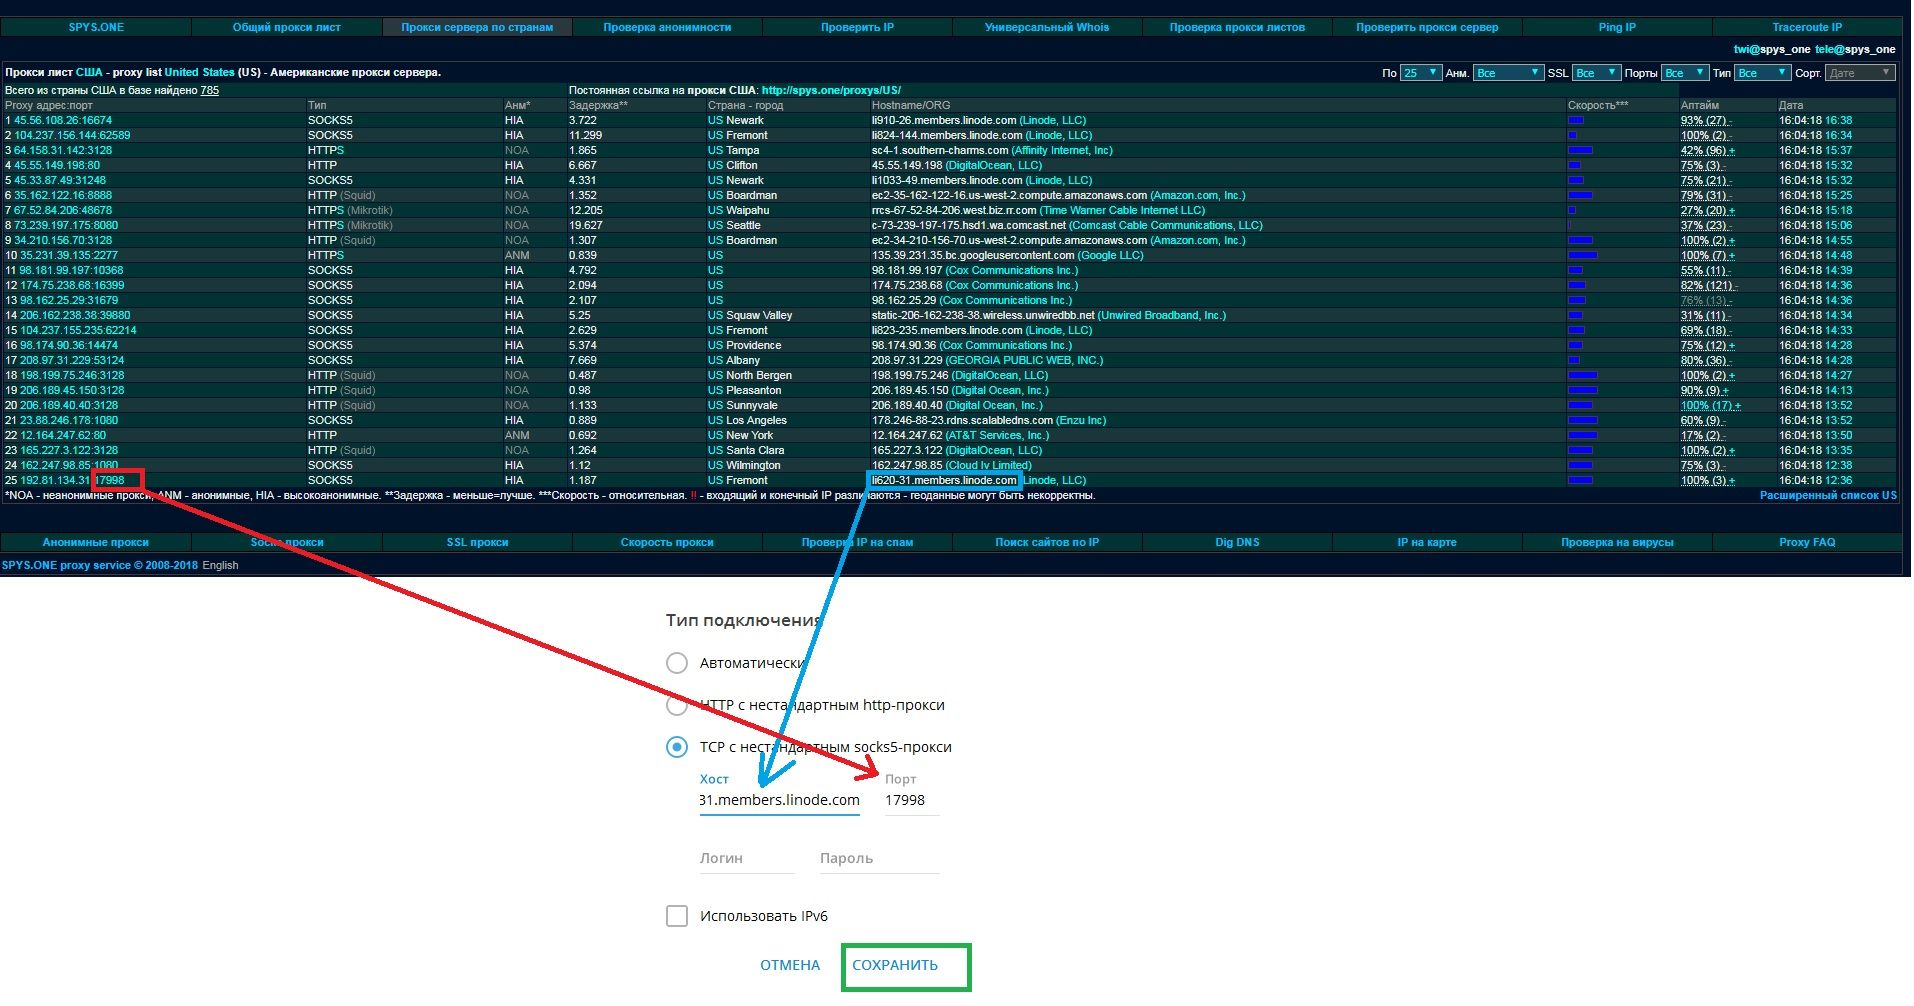Enable the Использовать IPv6 checkbox

pyautogui.click(x=677, y=916)
